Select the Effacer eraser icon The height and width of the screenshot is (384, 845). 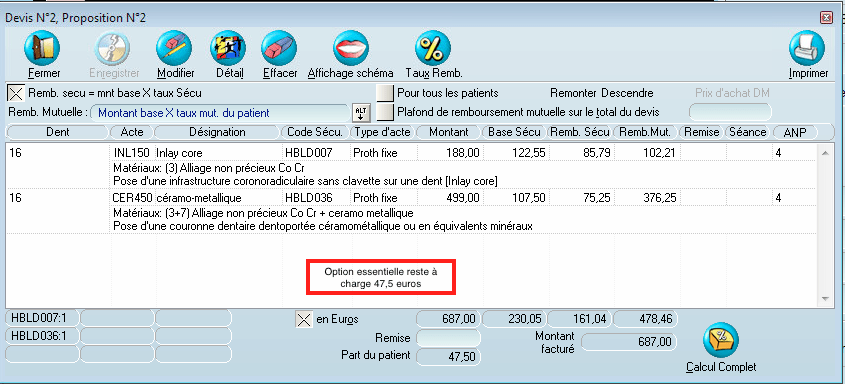(x=279, y=48)
